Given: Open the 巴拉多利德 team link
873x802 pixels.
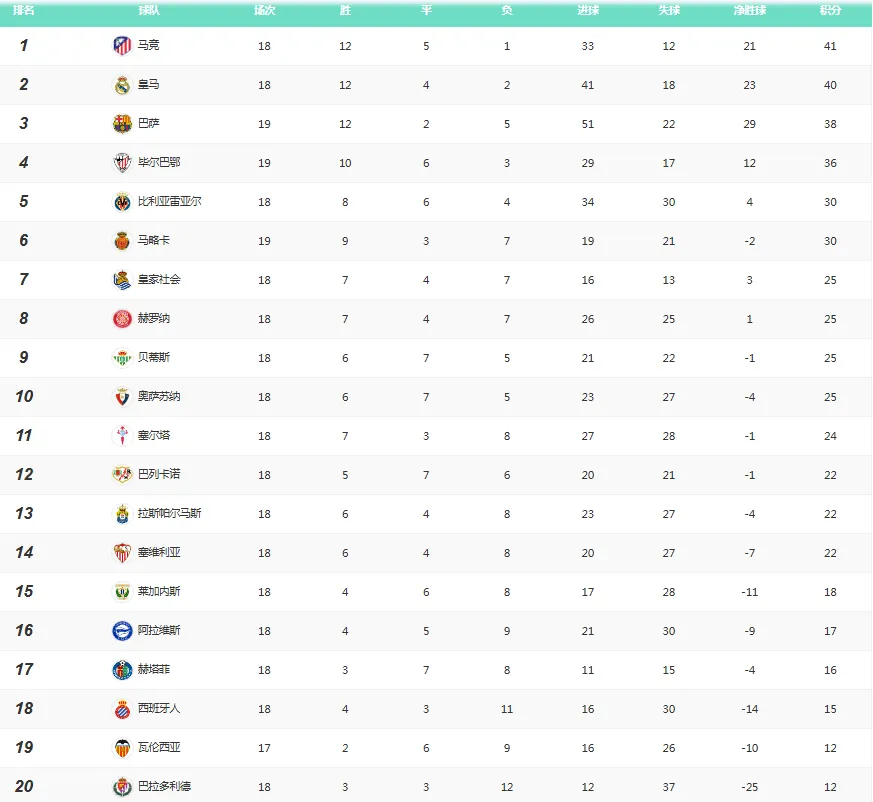Looking at the screenshot, I should tap(164, 786).
